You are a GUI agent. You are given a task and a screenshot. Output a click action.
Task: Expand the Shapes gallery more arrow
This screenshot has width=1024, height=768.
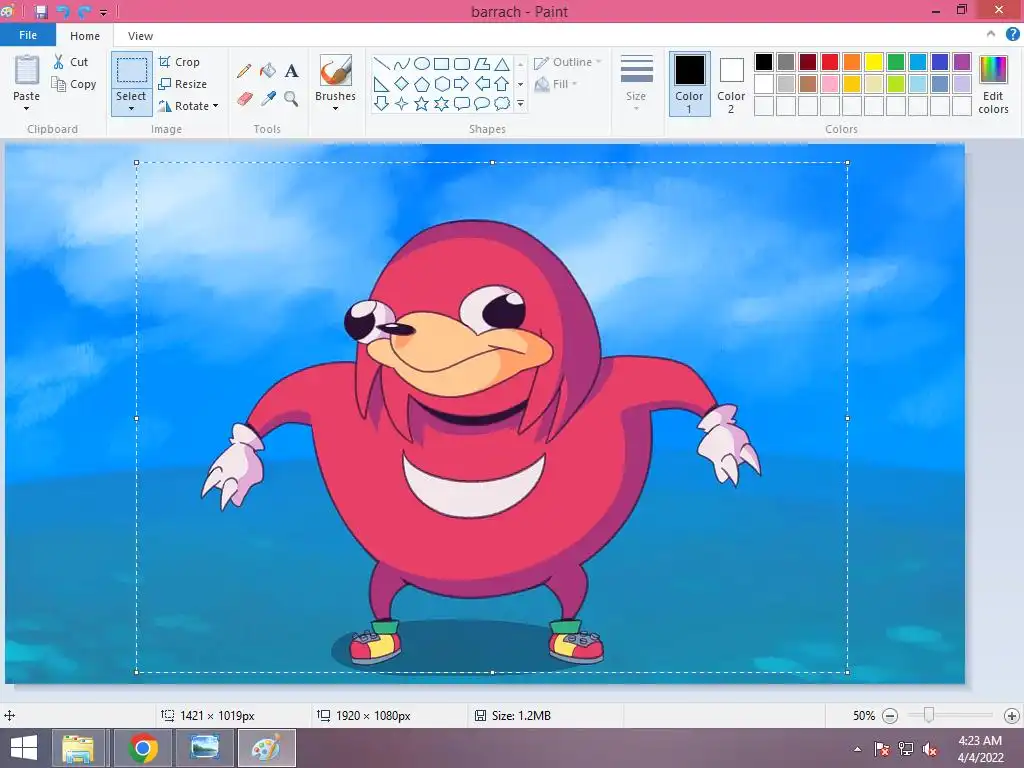click(520, 103)
